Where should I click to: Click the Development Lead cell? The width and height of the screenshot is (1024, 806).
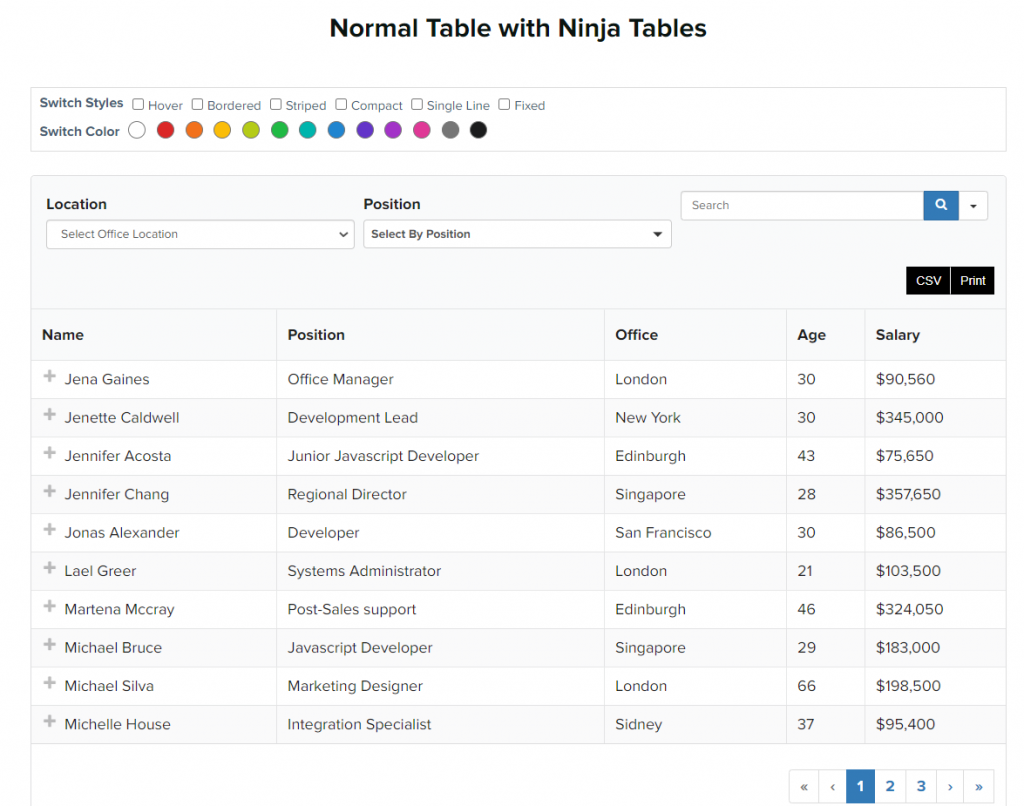tap(440, 417)
